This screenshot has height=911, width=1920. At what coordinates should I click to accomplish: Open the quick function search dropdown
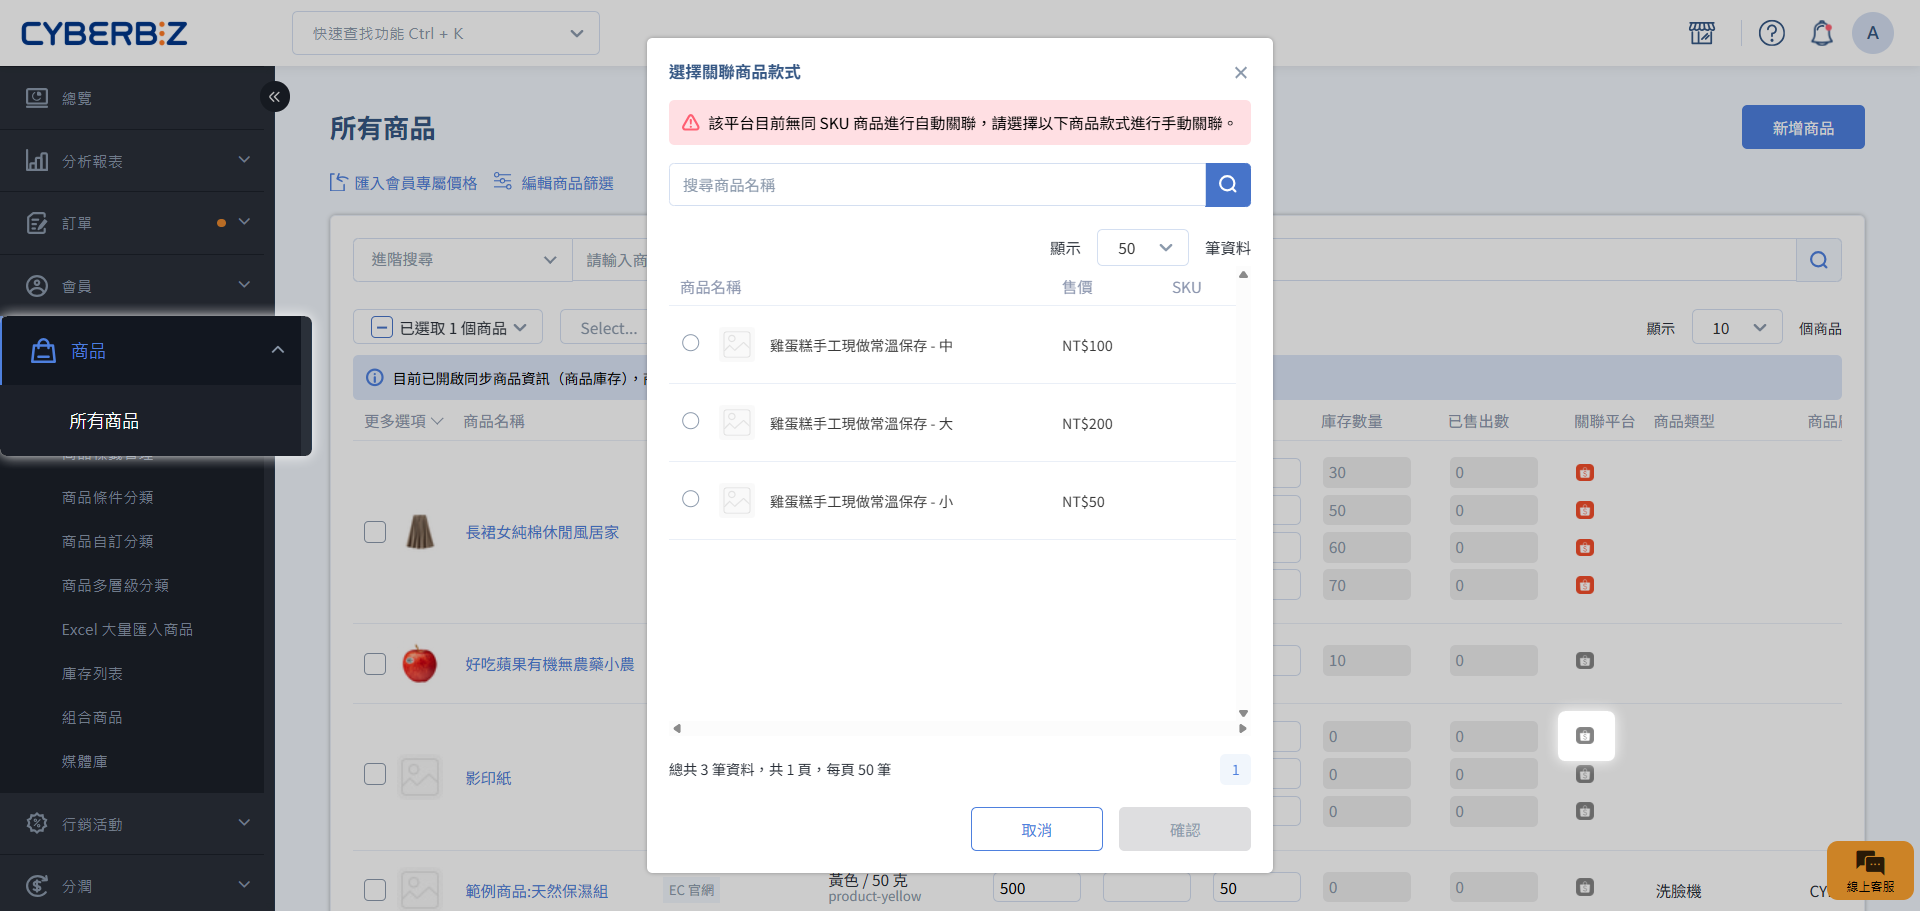click(446, 34)
